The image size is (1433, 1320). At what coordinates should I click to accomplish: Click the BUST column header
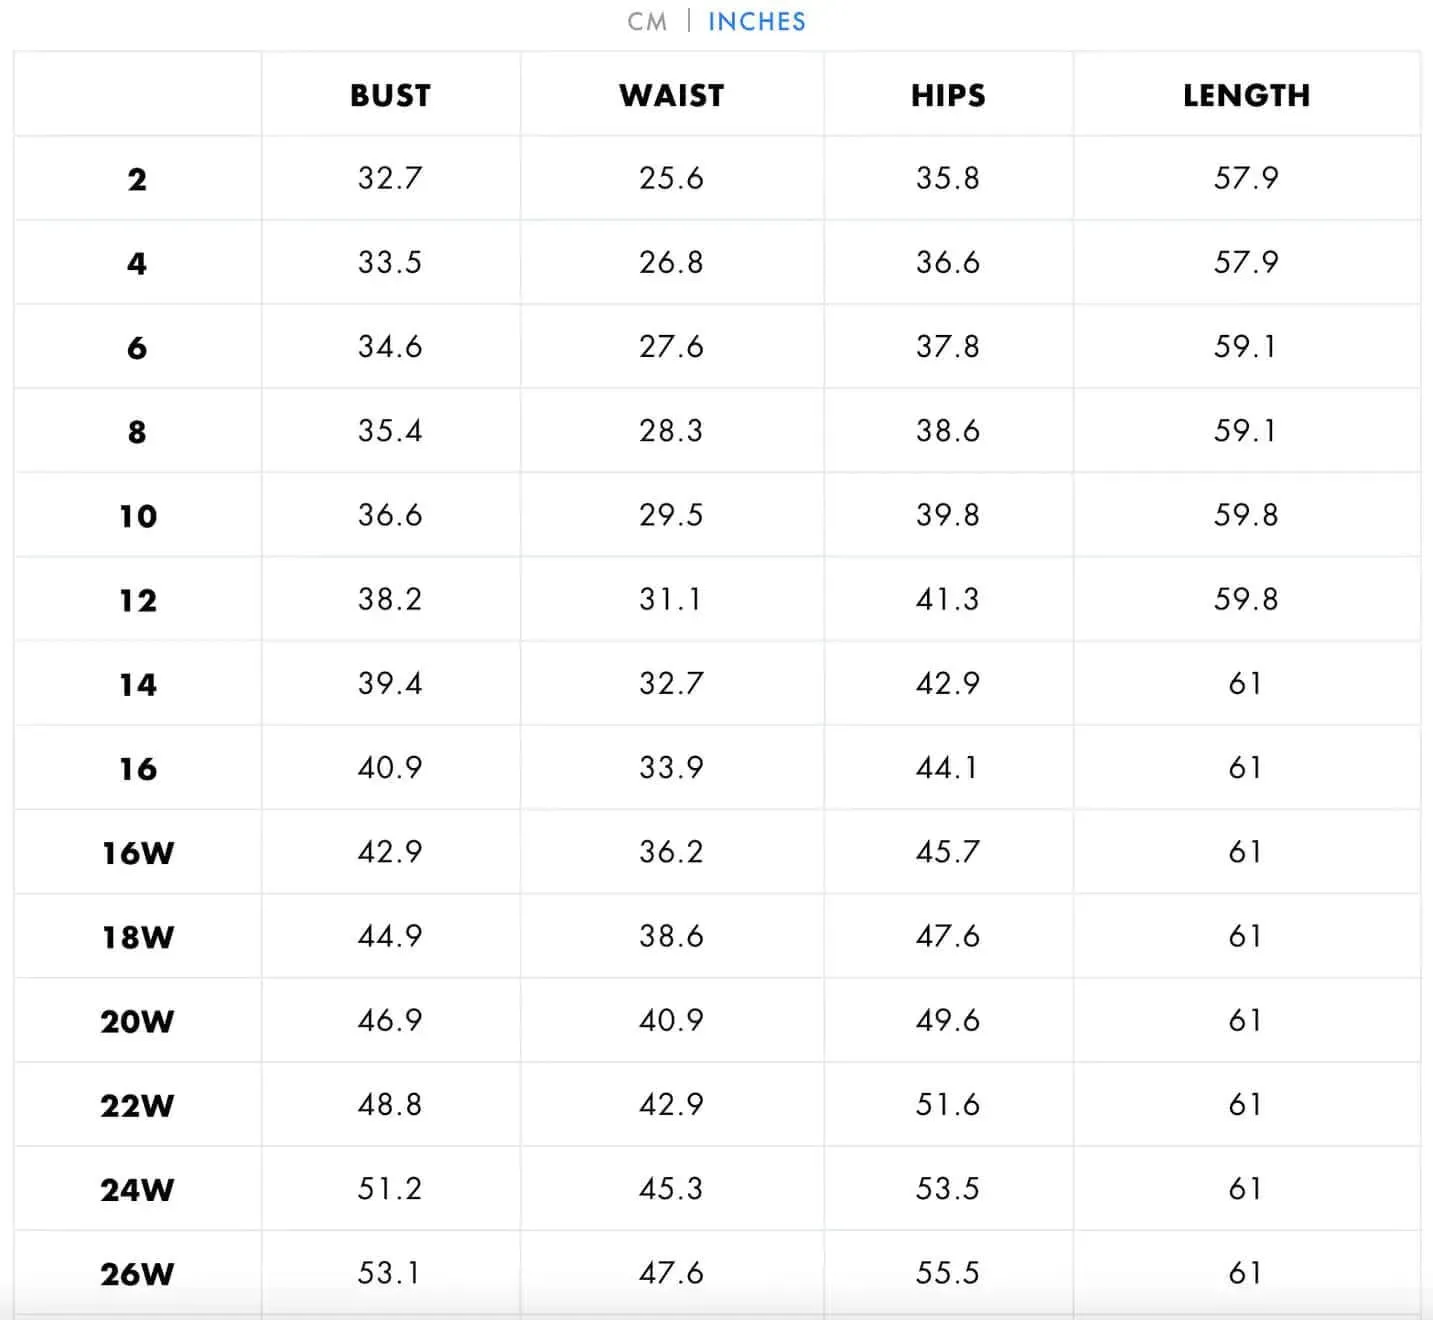[x=391, y=95]
